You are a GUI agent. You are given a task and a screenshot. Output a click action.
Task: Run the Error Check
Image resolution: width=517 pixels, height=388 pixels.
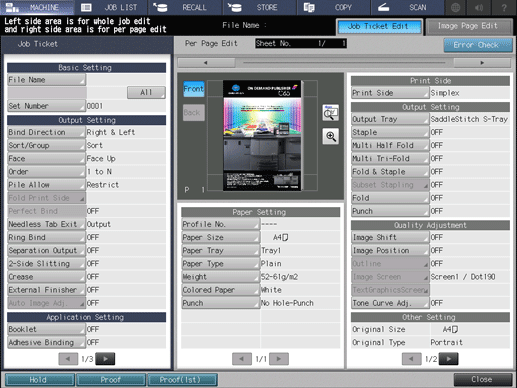(478, 45)
